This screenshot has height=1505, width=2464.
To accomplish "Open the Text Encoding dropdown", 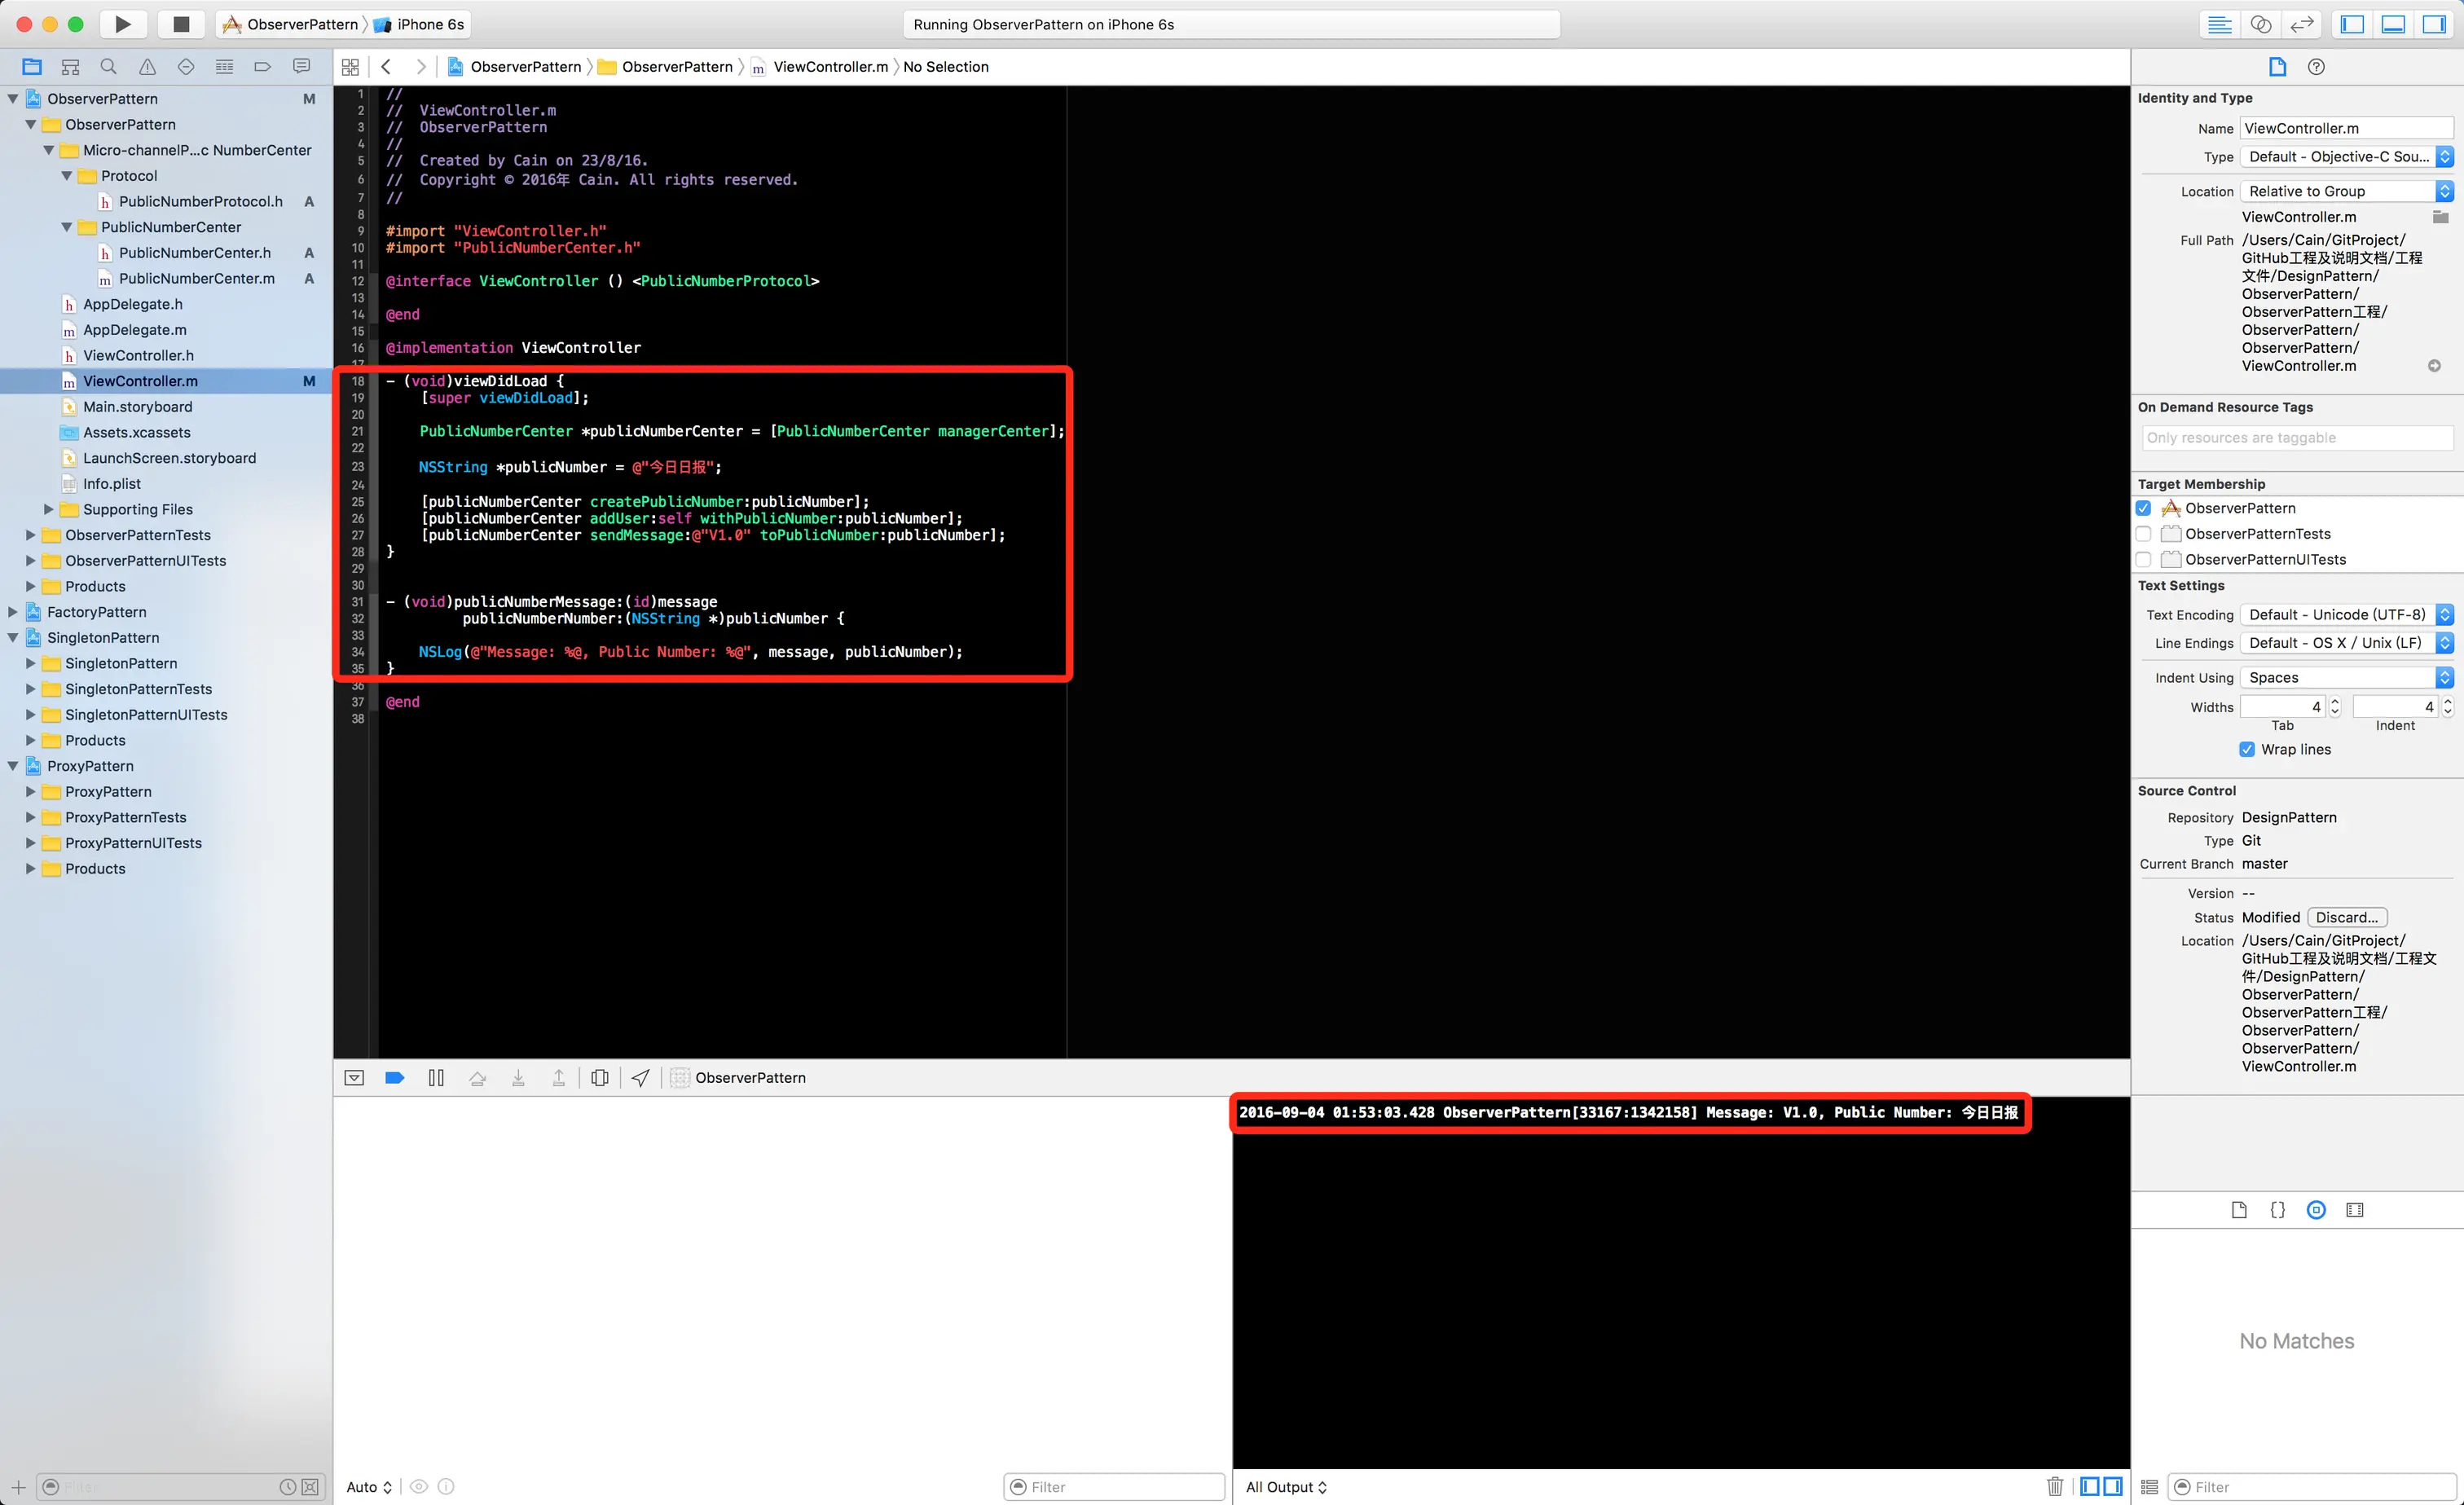I will [x=2345, y=615].
